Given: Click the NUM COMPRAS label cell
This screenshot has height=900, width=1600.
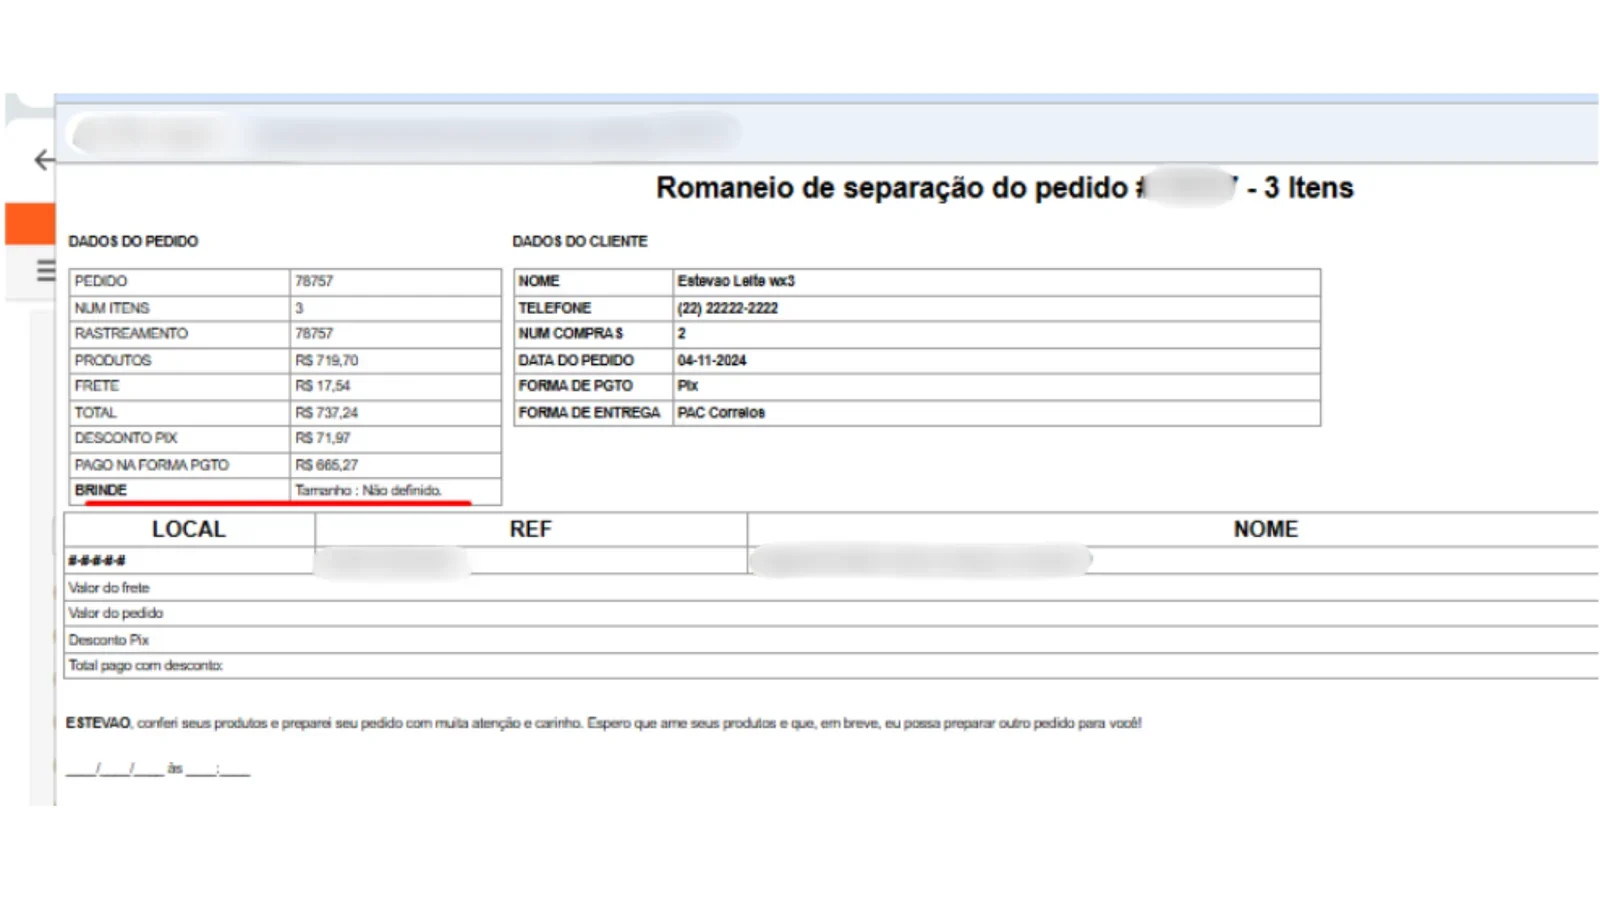Looking at the screenshot, I should click(x=593, y=333).
